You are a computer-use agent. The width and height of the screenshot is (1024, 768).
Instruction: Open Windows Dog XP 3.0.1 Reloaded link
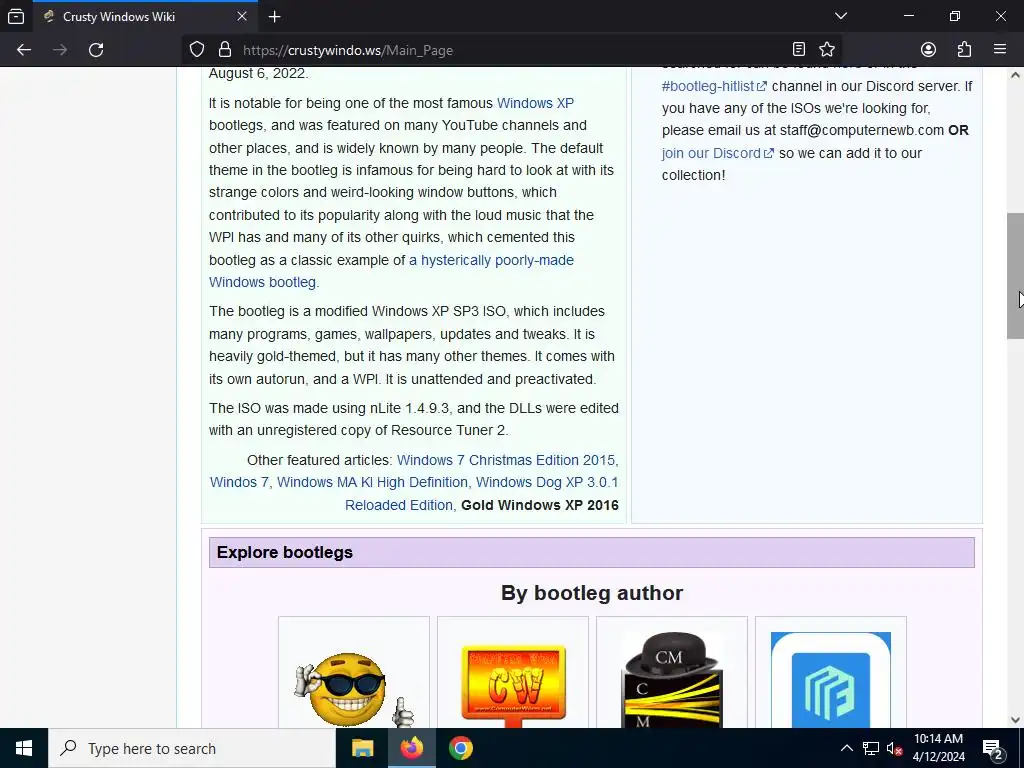coord(481,494)
